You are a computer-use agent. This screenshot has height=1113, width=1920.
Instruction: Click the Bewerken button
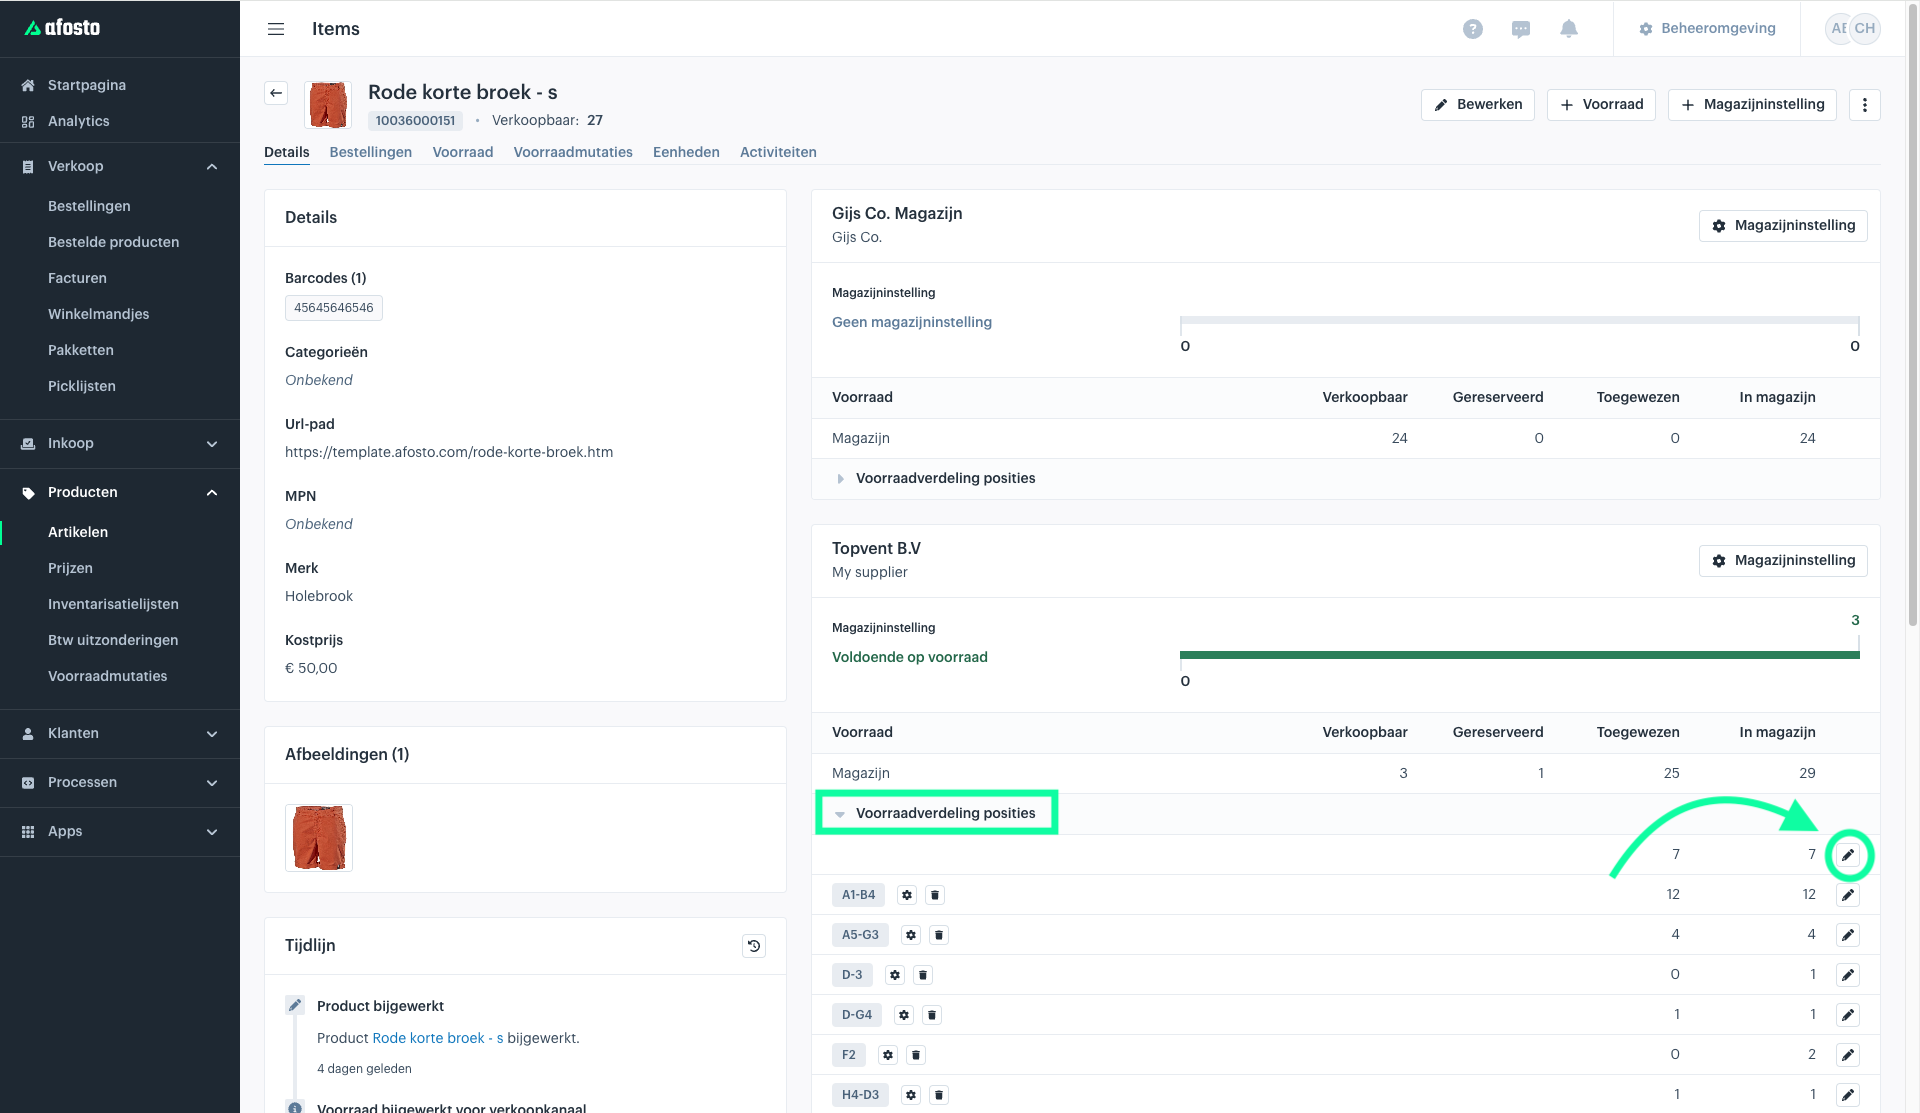pos(1477,105)
